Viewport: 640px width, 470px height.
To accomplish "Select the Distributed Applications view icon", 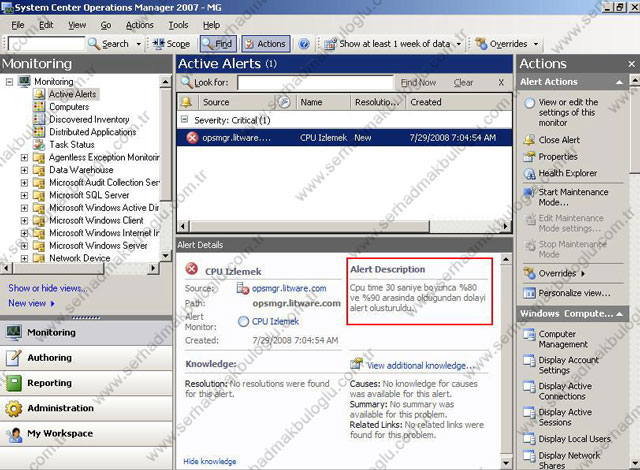I will 39,132.
